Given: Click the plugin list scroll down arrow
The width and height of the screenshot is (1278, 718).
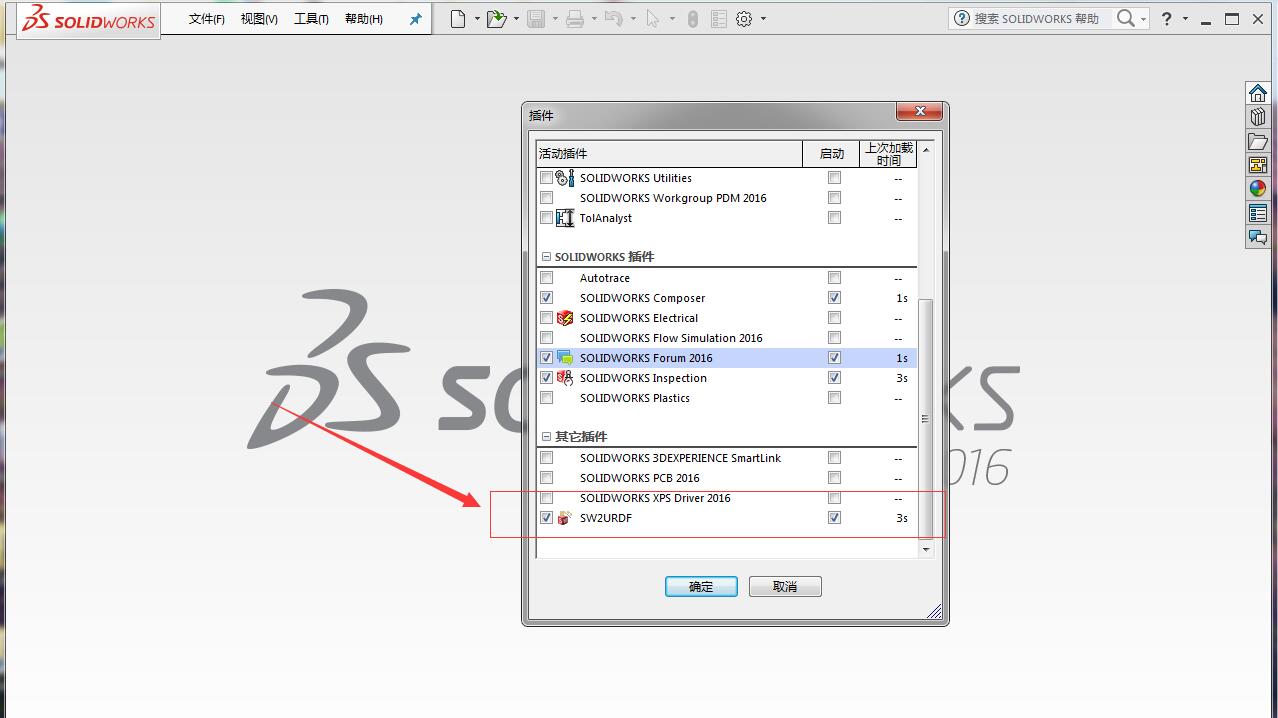Looking at the screenshot, I should click(x=926, y=549).
